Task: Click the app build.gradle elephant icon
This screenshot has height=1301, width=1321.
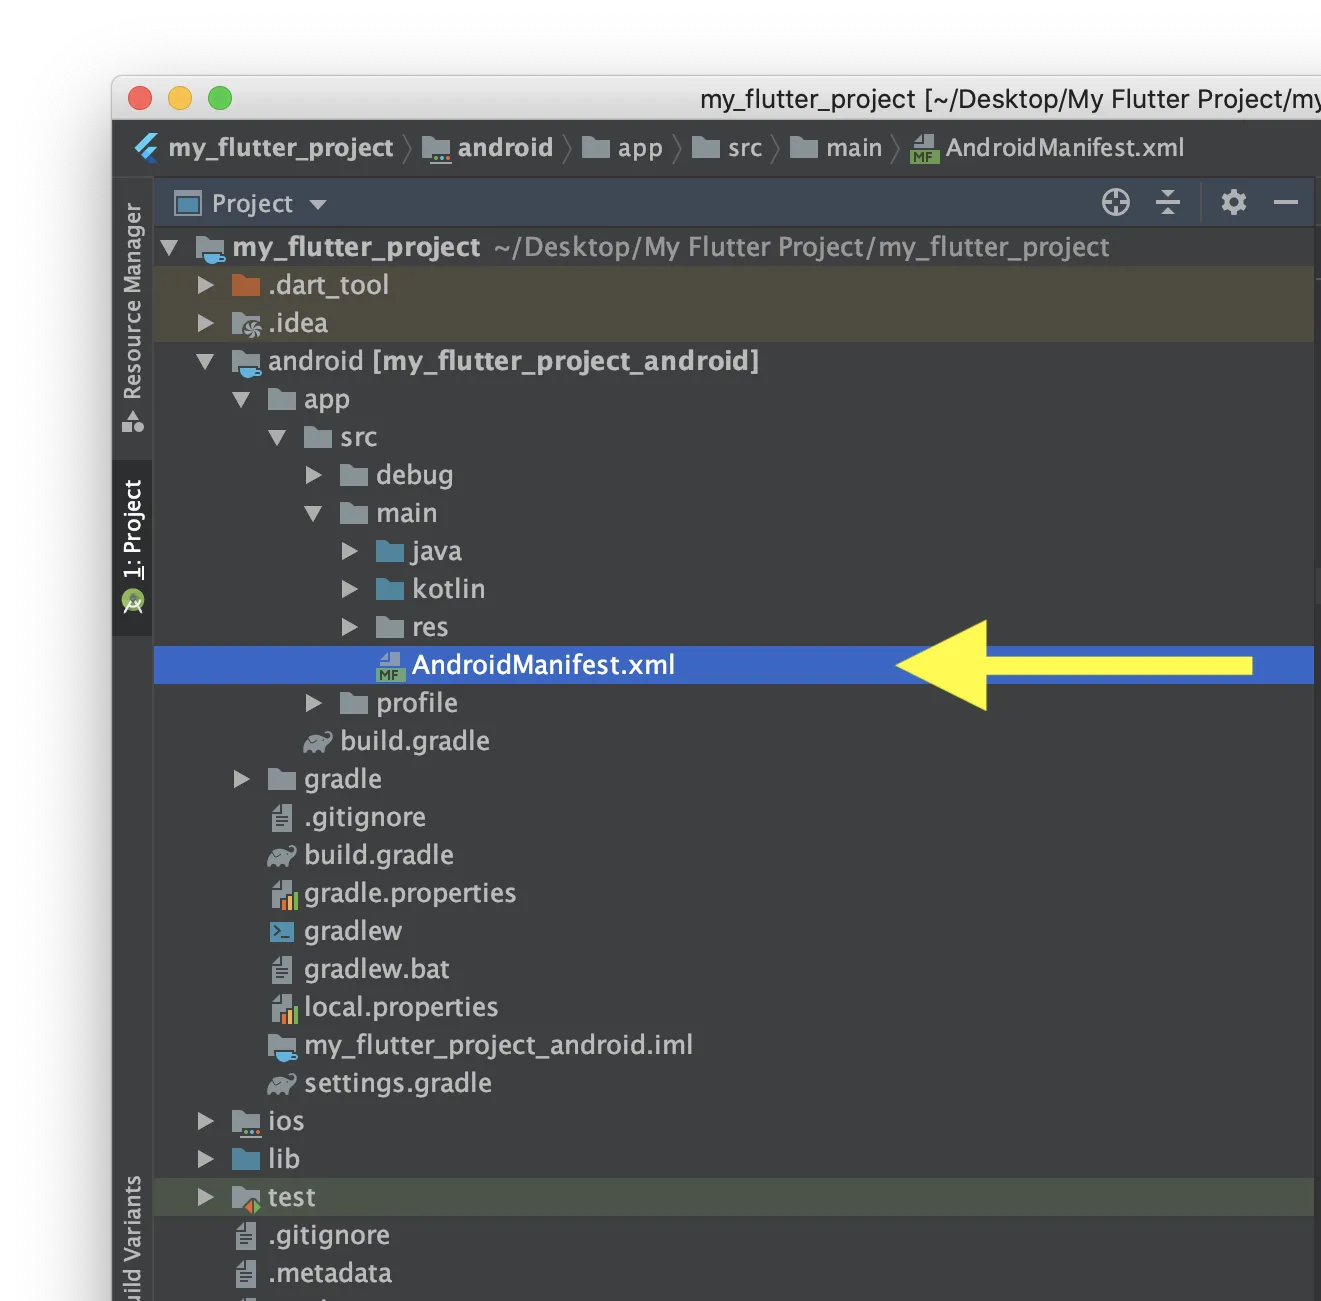Action: pyautogui.click(x=318, y=742)
